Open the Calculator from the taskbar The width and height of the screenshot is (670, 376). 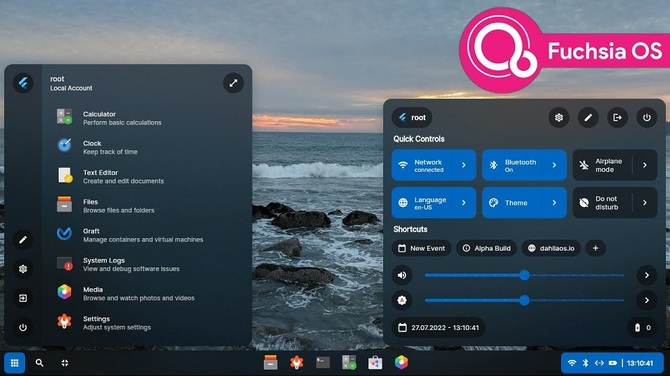(x=349, y=363)
